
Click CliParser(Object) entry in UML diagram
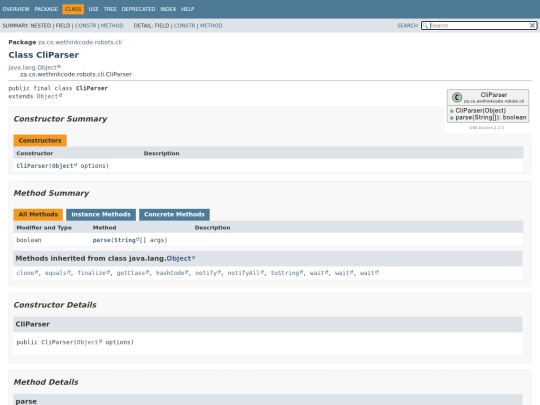(x=480, y=111)
